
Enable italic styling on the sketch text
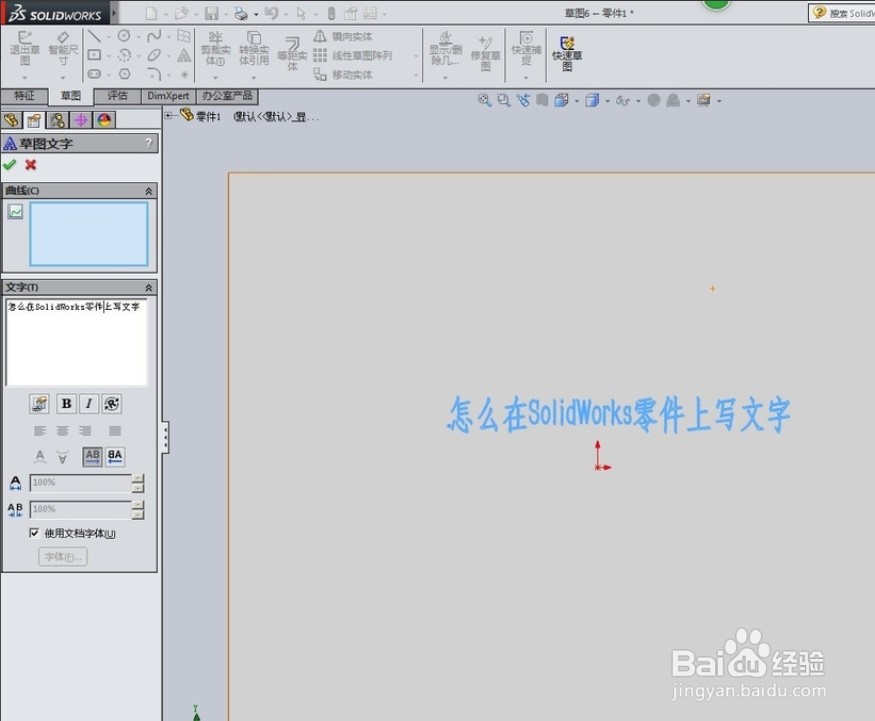click(x=88, y=403)
